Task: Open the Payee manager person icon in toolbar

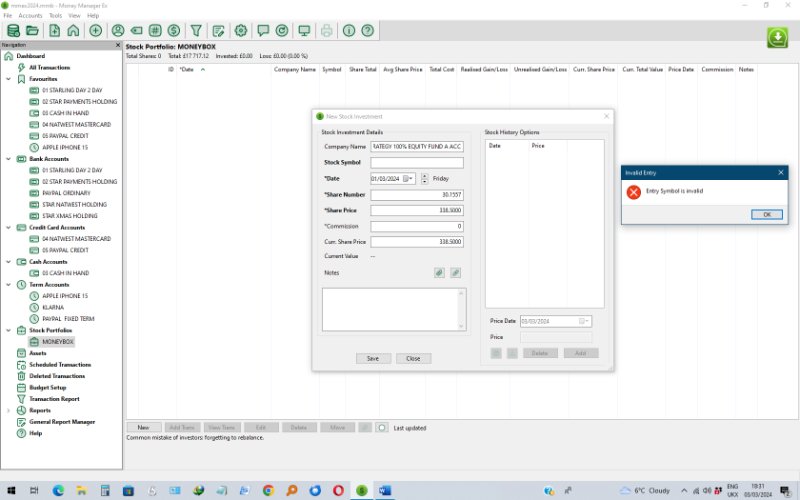Action: pos(118,31)
